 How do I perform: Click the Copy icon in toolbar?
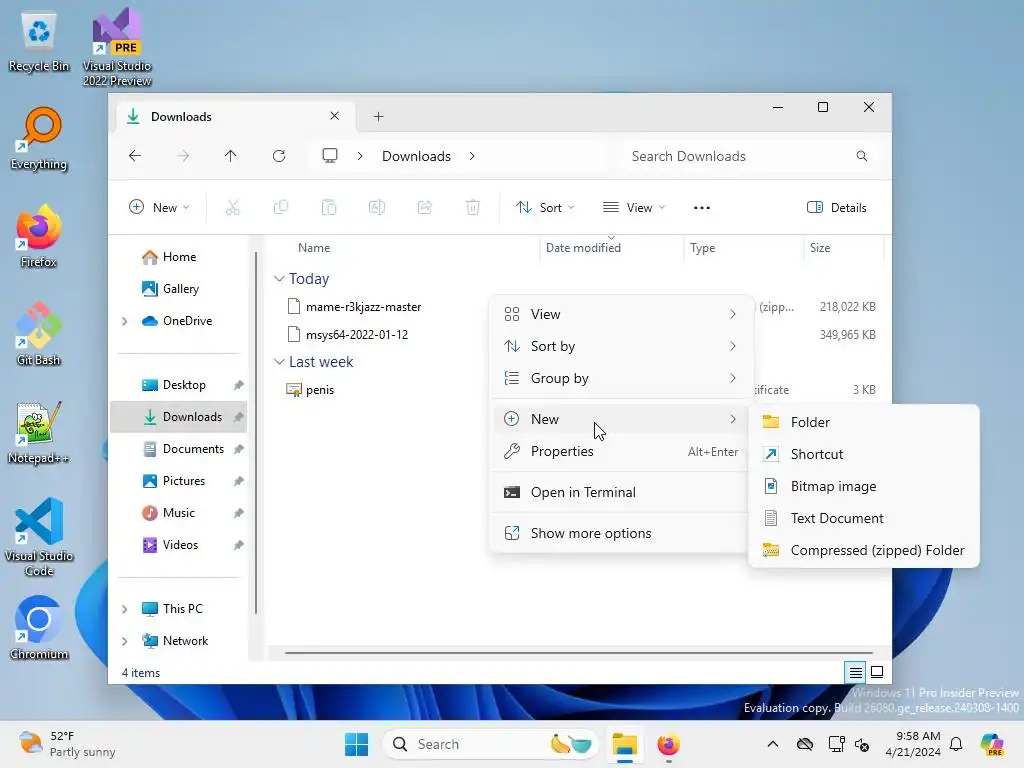[x=281, y=208]
